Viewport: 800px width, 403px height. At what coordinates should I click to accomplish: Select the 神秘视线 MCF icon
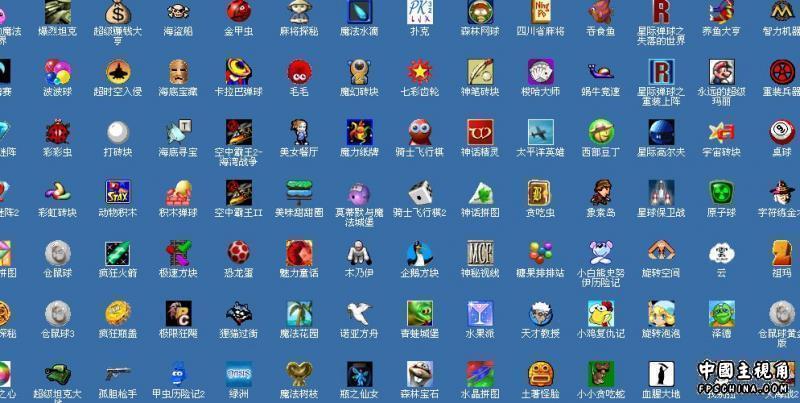[480, 253]
